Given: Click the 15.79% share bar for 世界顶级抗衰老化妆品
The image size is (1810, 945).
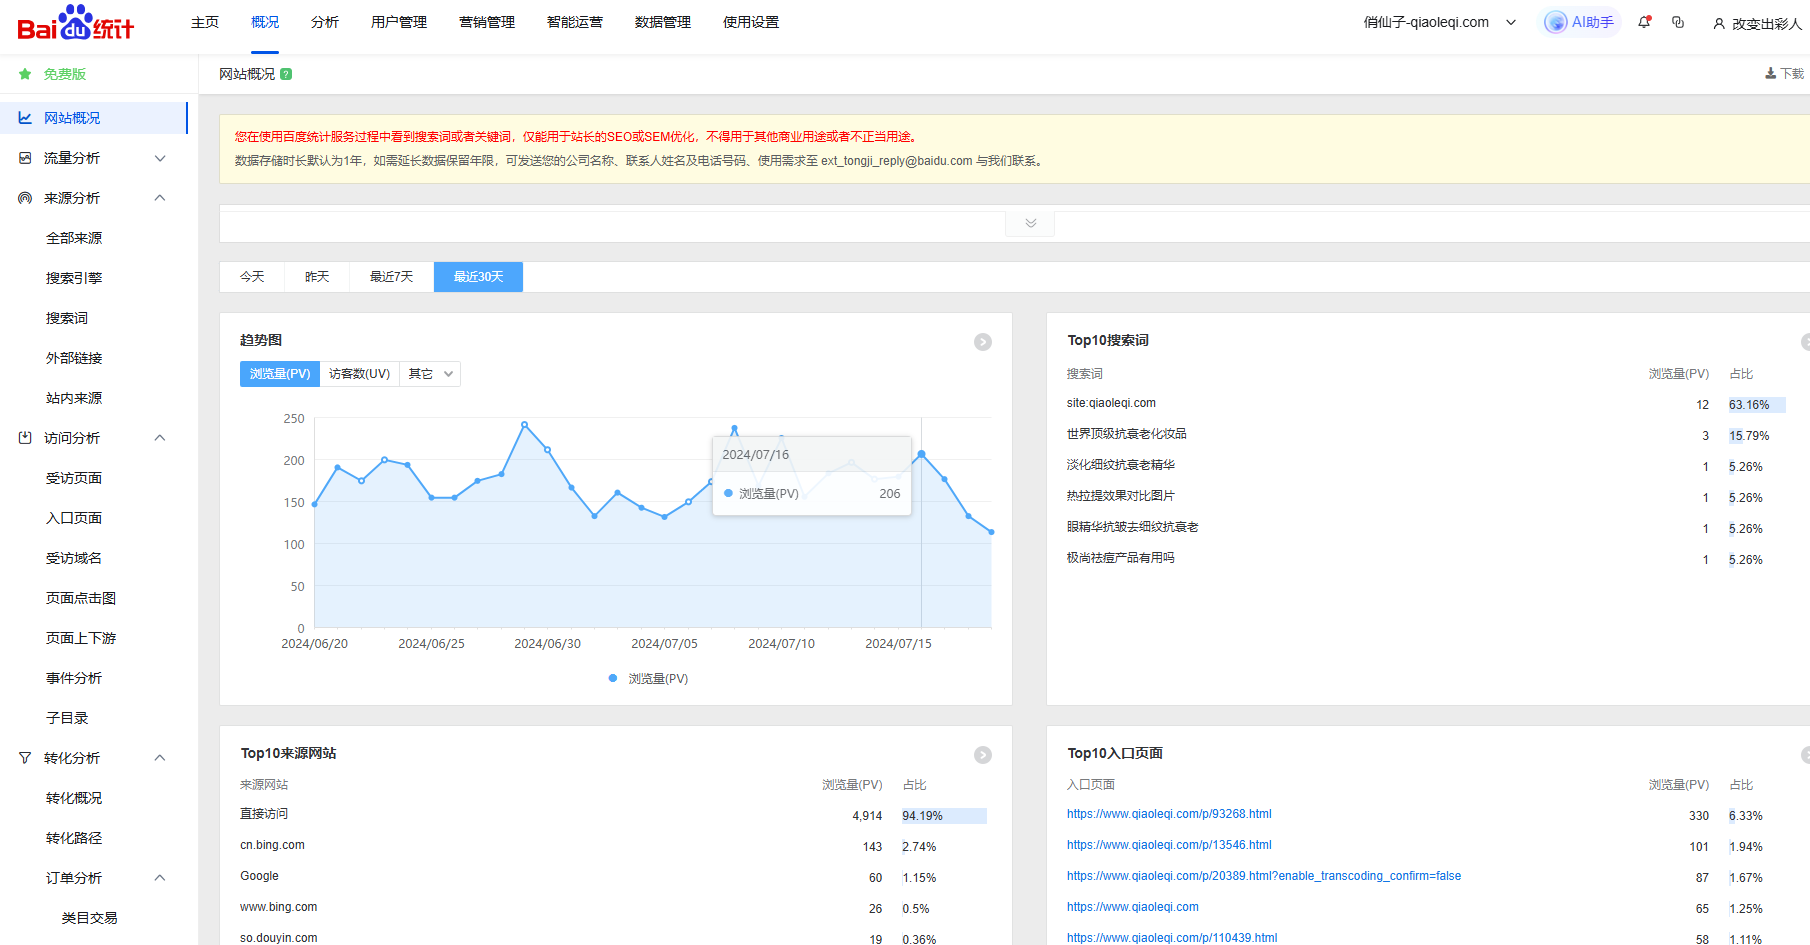Looking at the screenshot, I should (1749, 436).
